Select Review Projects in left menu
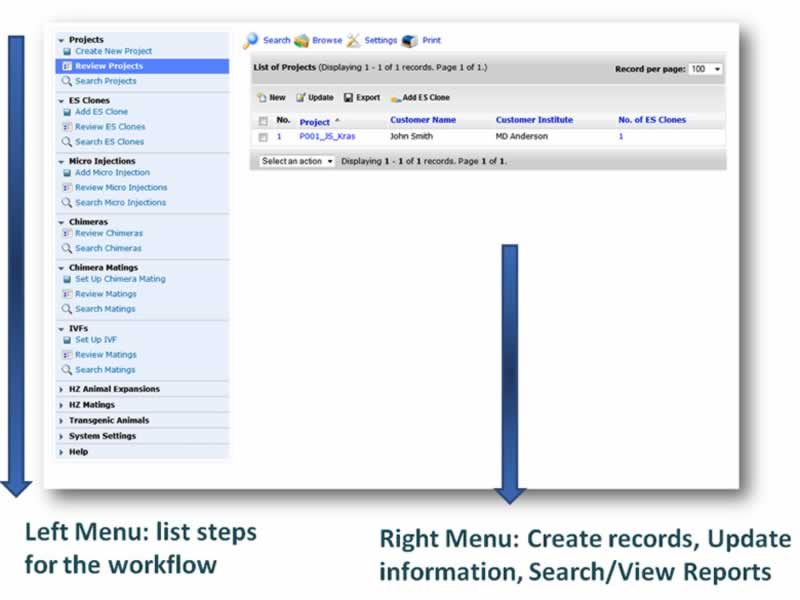The width and height of the screenshot is (800, 600). [x=108, y=66]
